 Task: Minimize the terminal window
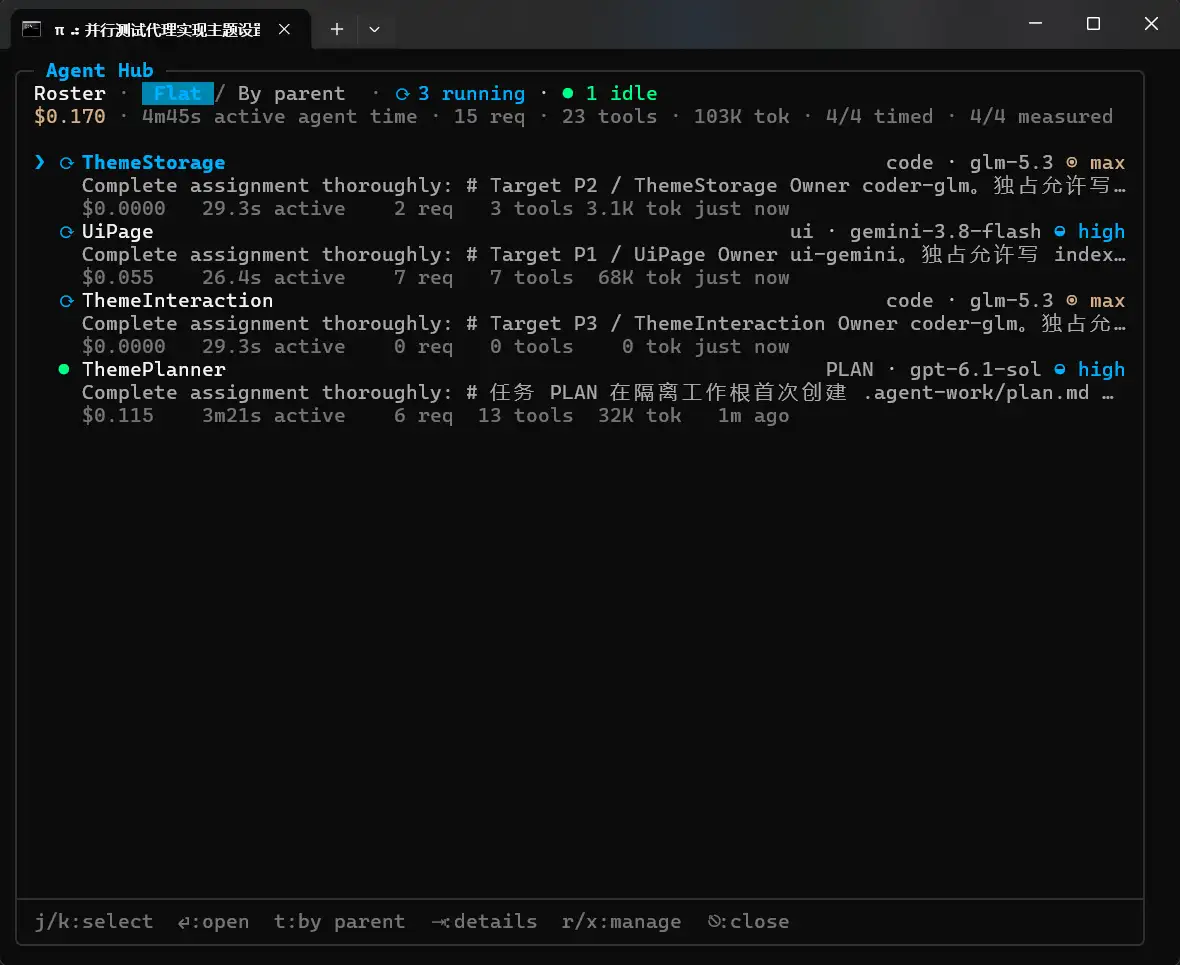click(1036, 24)
